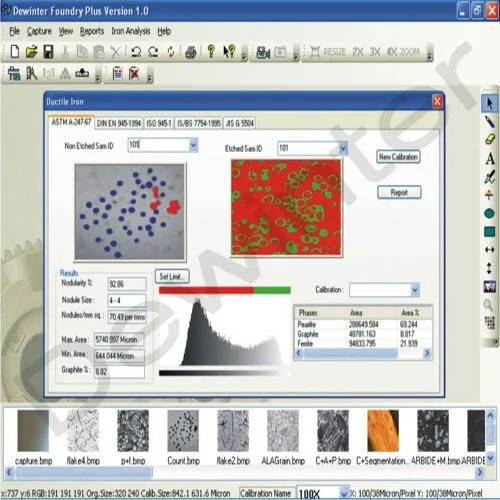Select the pencil drawing tool
The height and width of the screenshot is (500, 500).
pyautogui.click(x=489, y=121)
